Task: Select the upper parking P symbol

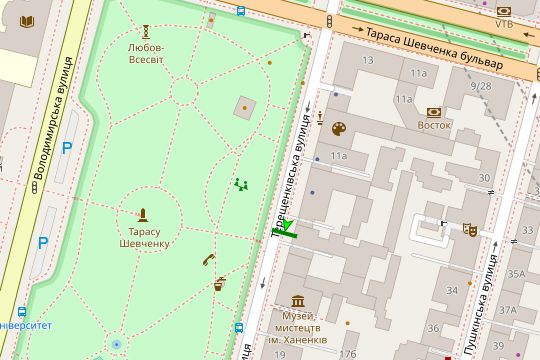Action: click(x=67, y=148)
